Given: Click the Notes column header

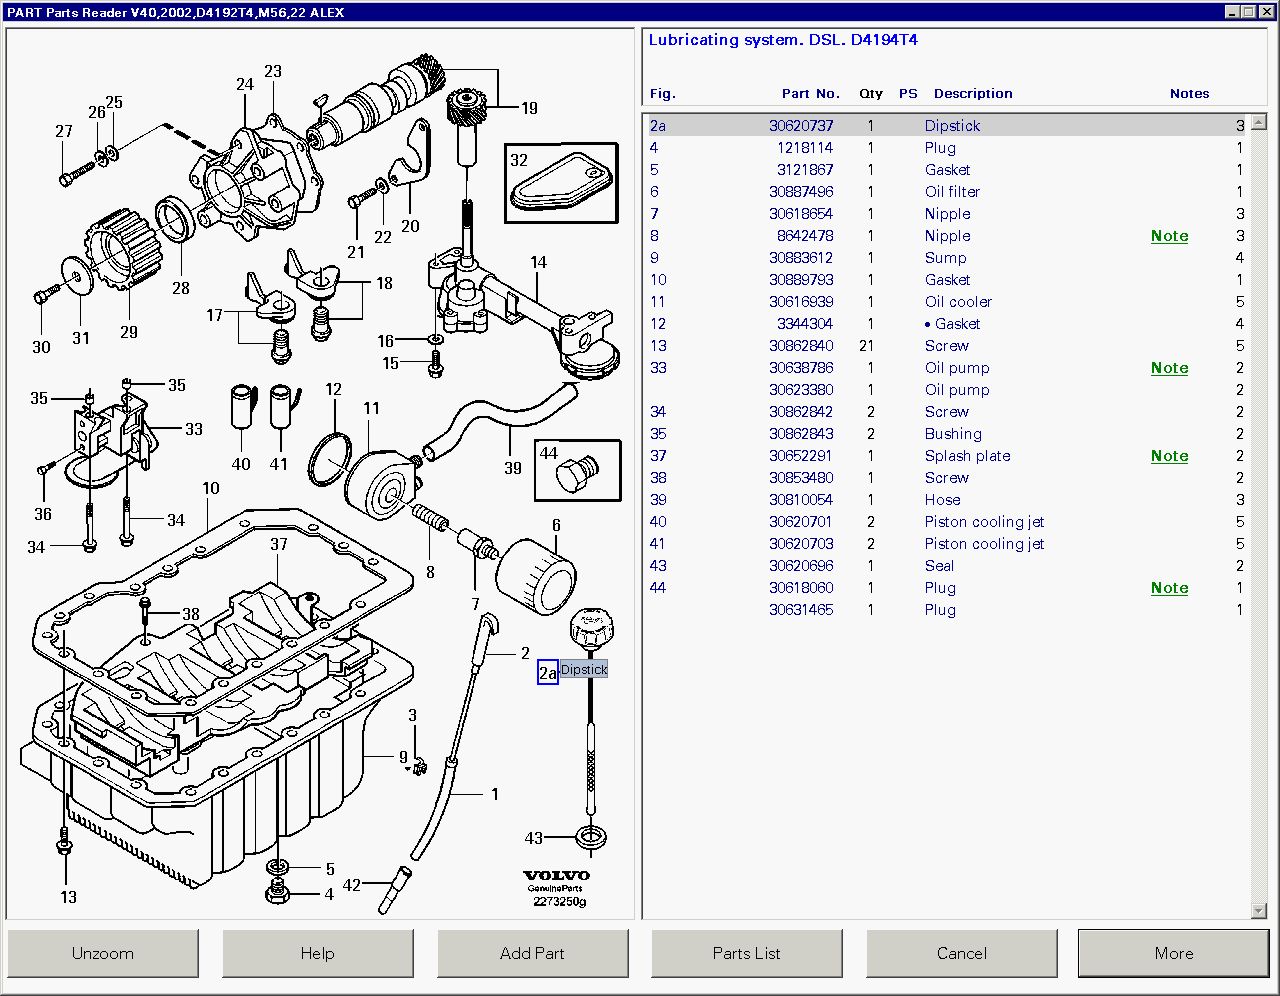Looking at the screenshot, I should [x=1190, y=93].
